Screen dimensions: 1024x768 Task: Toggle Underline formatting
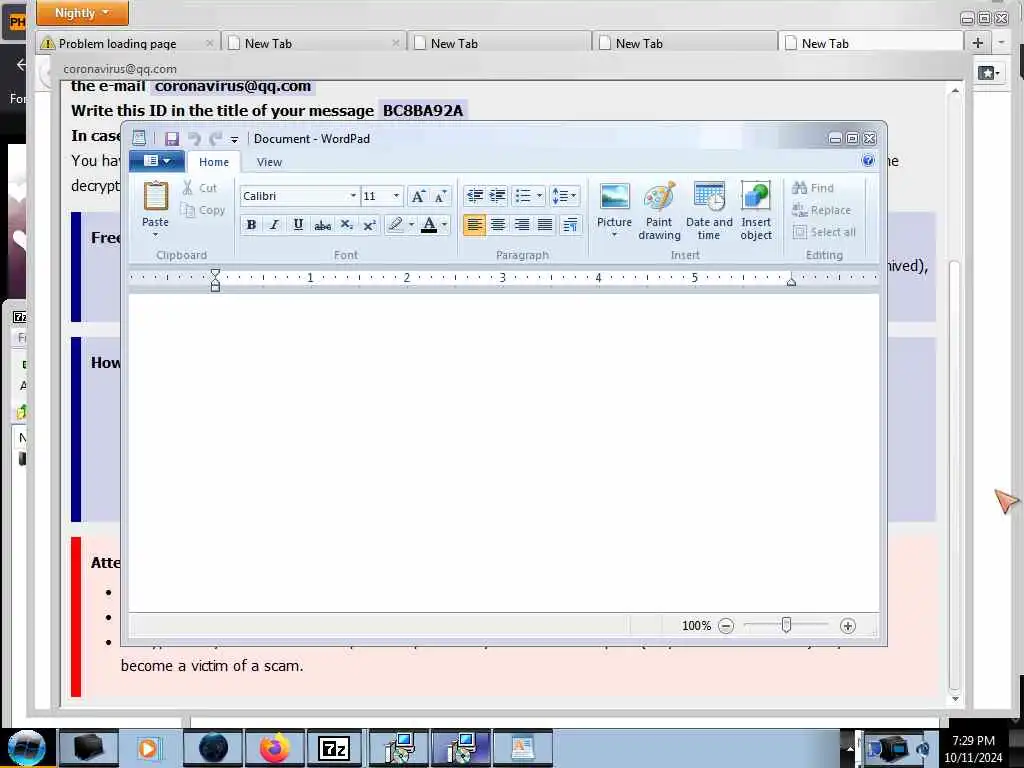coord(298,225)
